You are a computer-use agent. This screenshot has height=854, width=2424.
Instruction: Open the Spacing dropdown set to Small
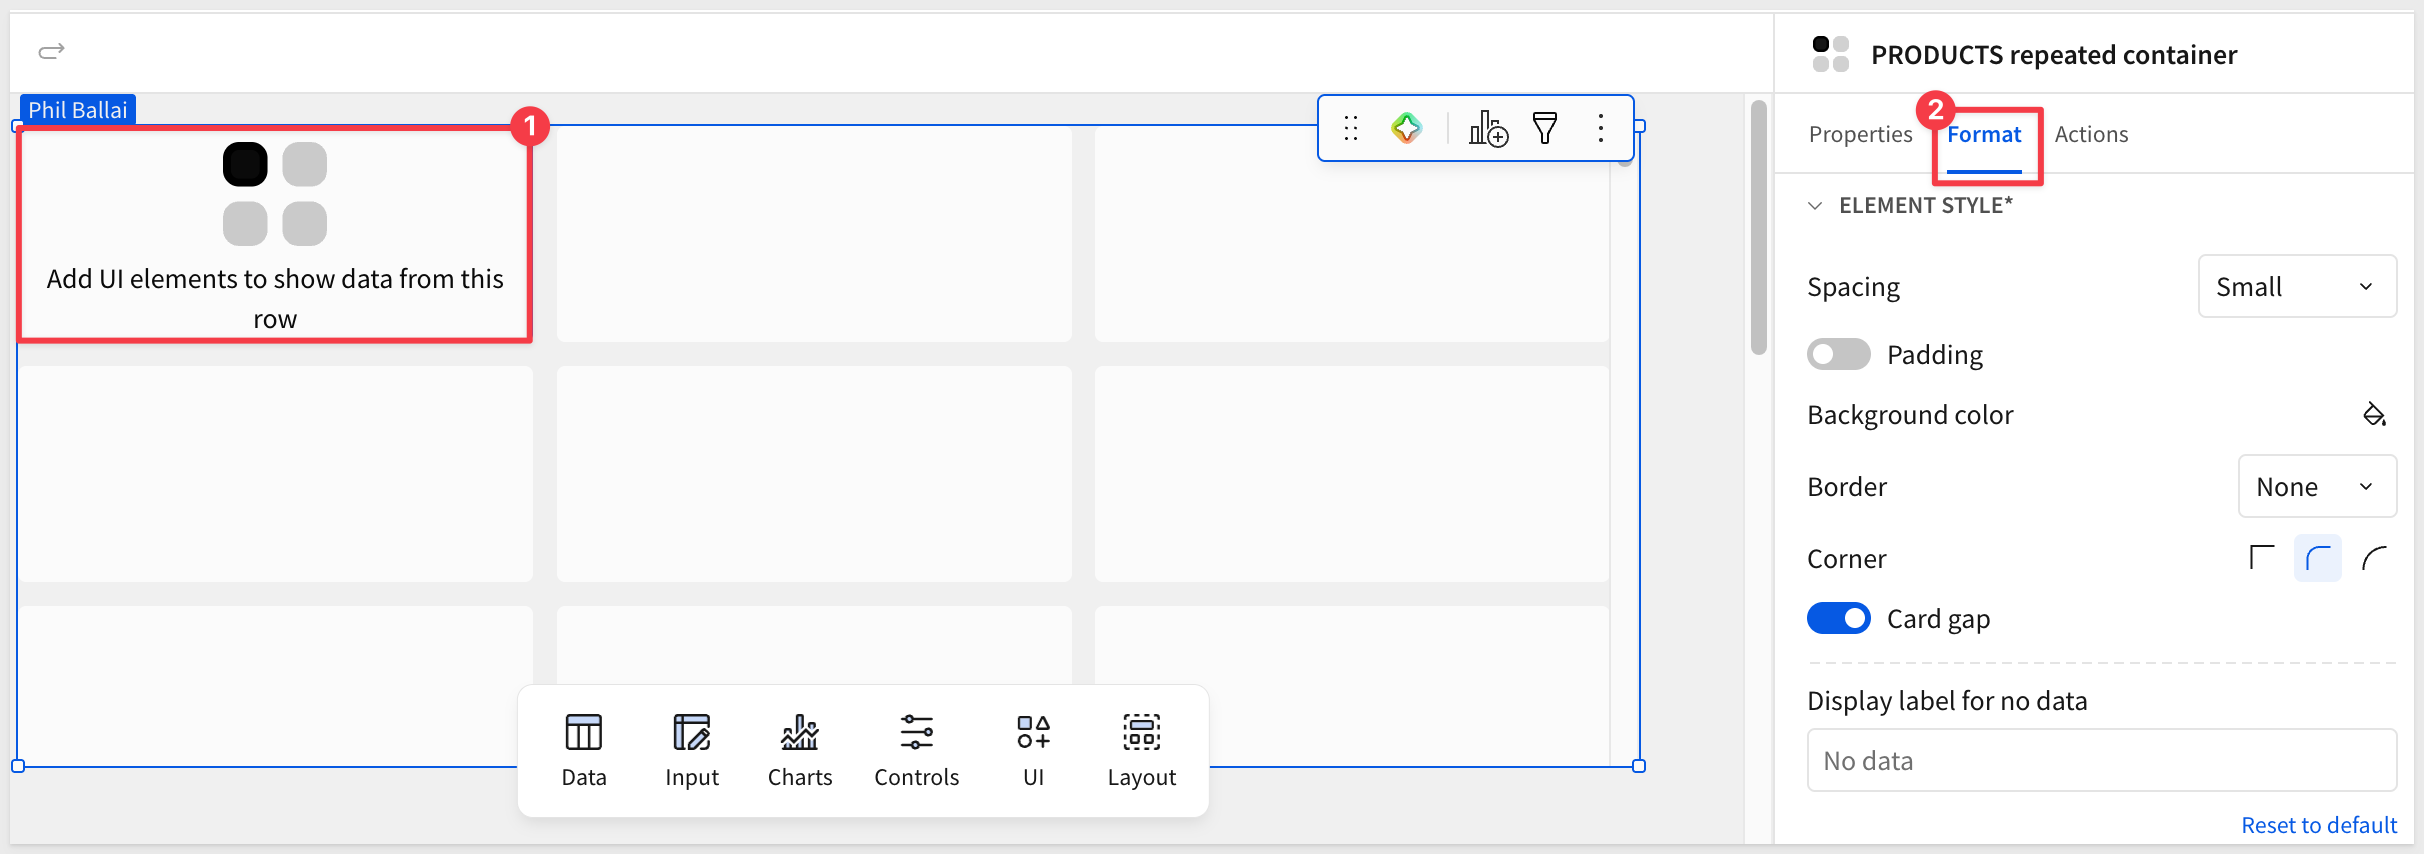[x=2297, y=287]
